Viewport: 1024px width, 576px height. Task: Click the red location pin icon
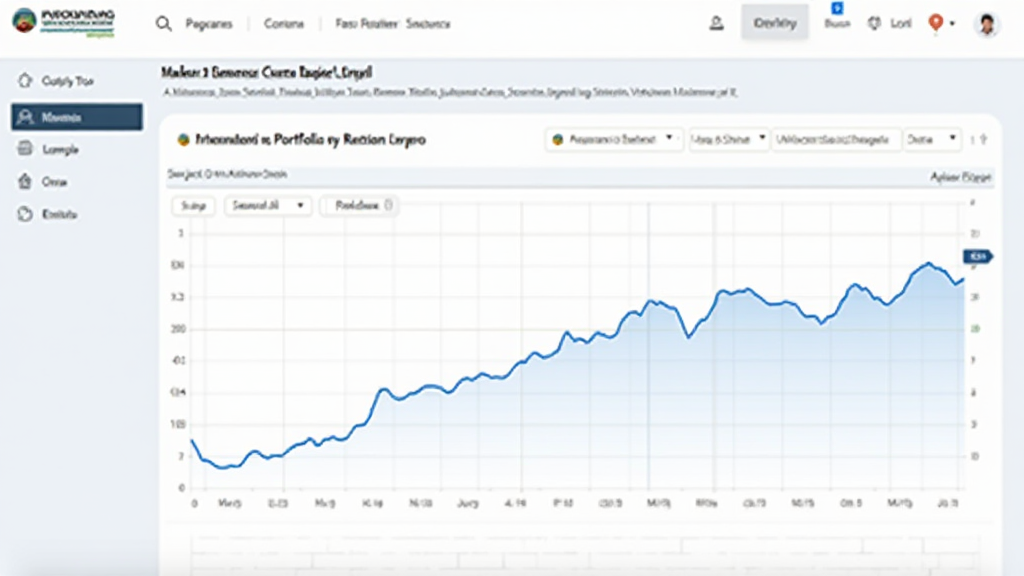click(x=936, y=23)
